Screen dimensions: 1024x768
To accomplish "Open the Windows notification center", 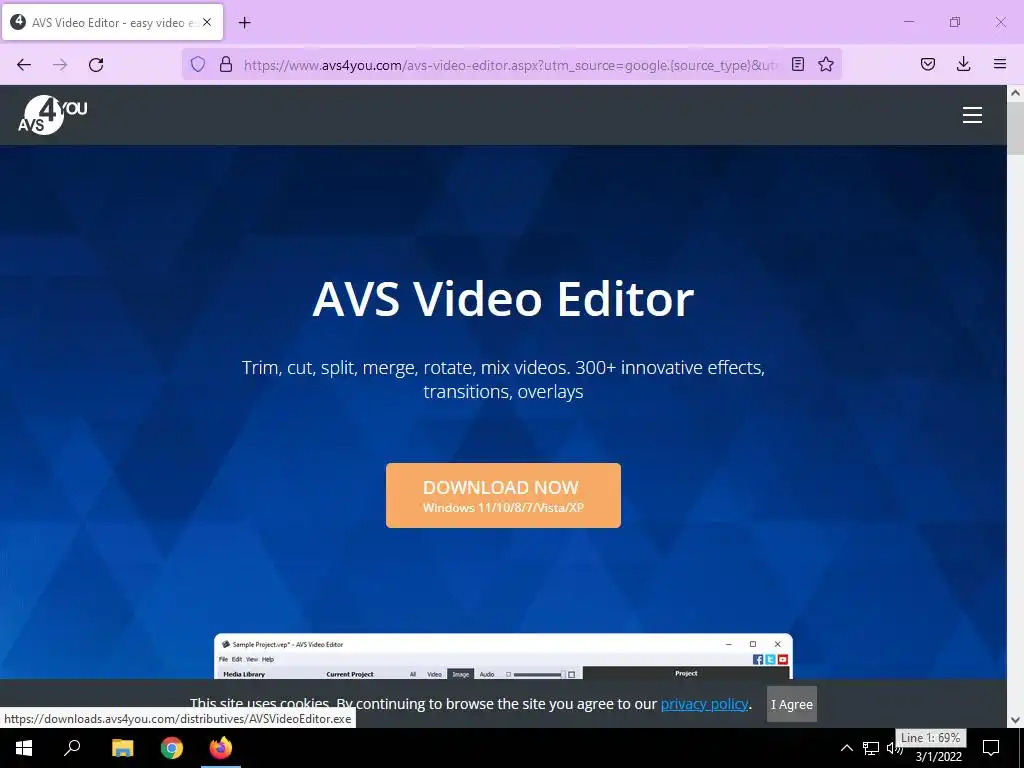I will [x=991, y=748].
